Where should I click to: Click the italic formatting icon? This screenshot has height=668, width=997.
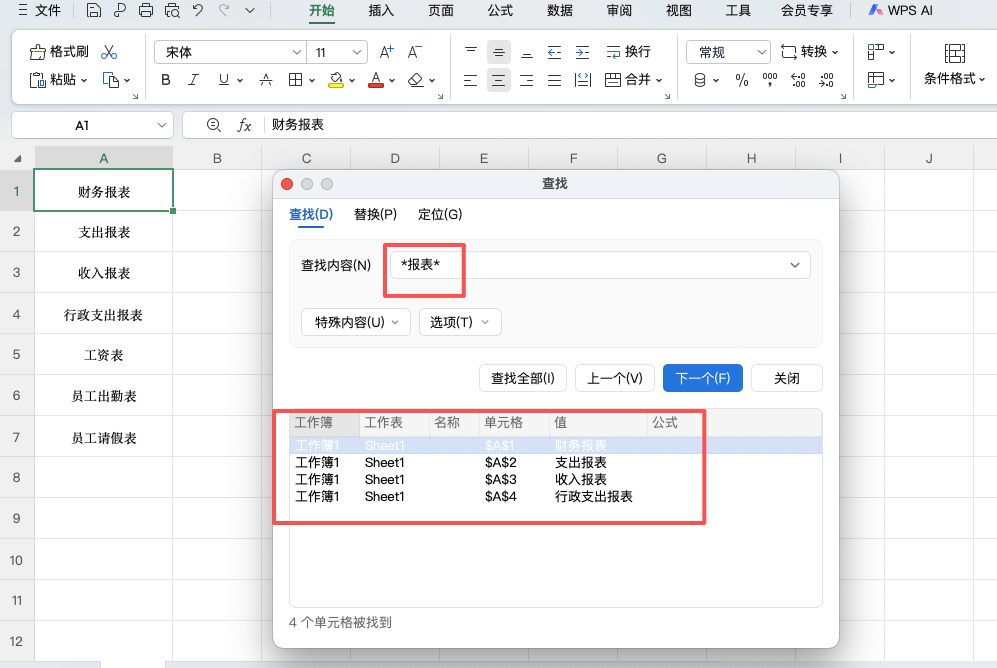(x=192, y=80)
